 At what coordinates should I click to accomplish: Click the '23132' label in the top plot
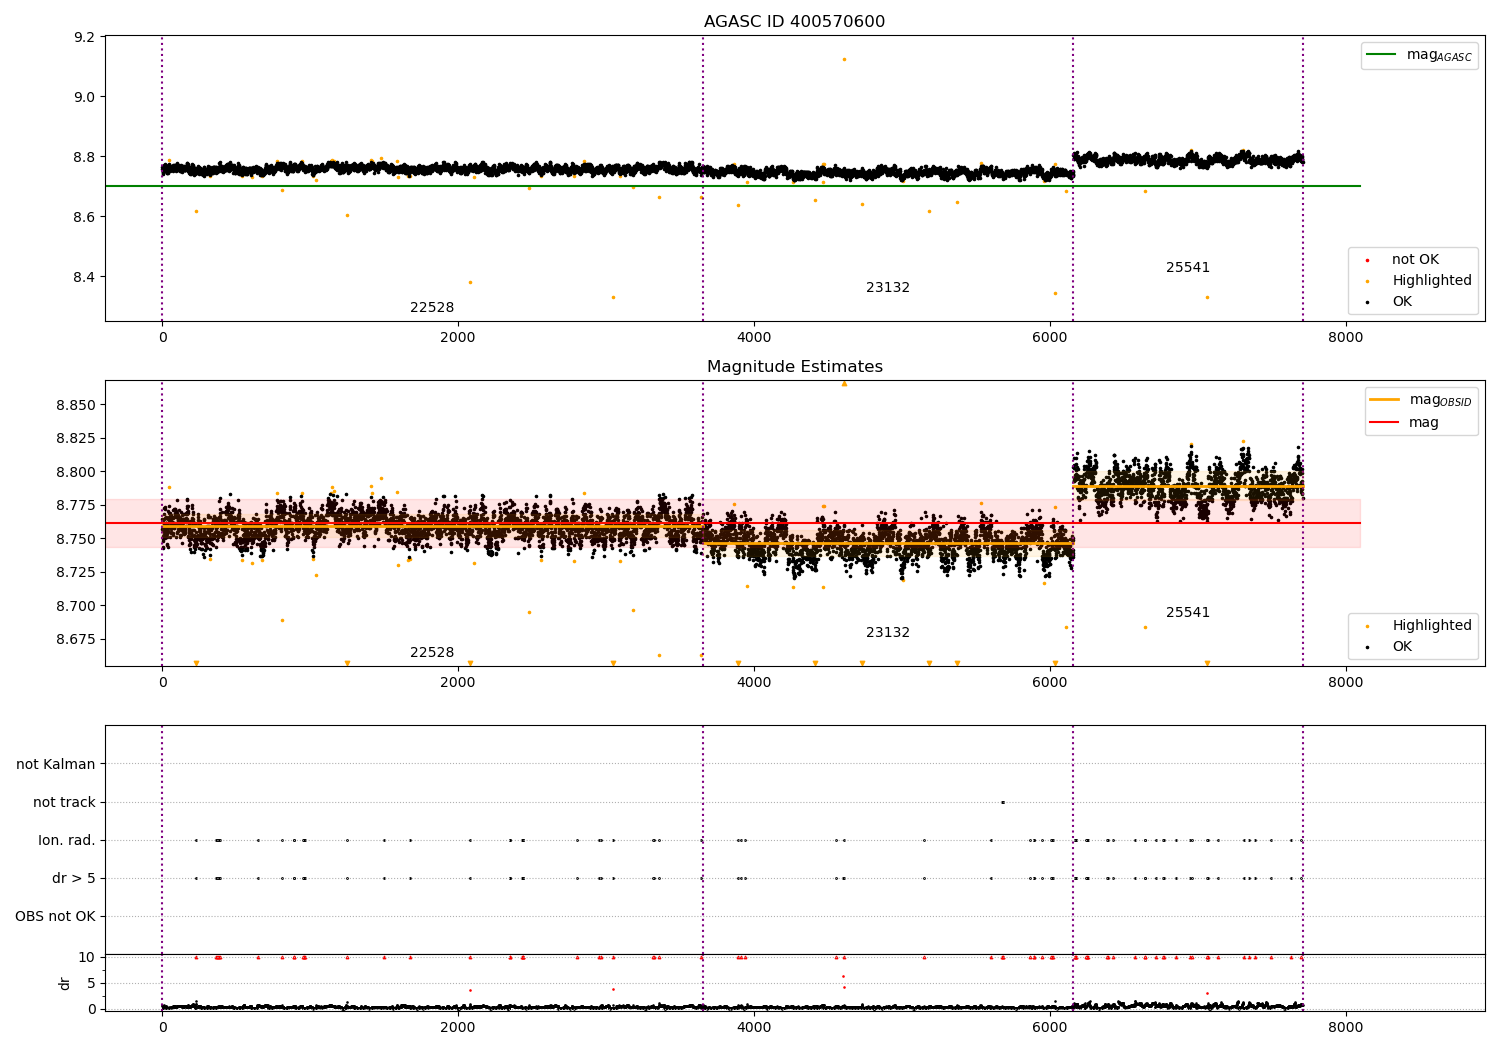(x=888, y=288)
